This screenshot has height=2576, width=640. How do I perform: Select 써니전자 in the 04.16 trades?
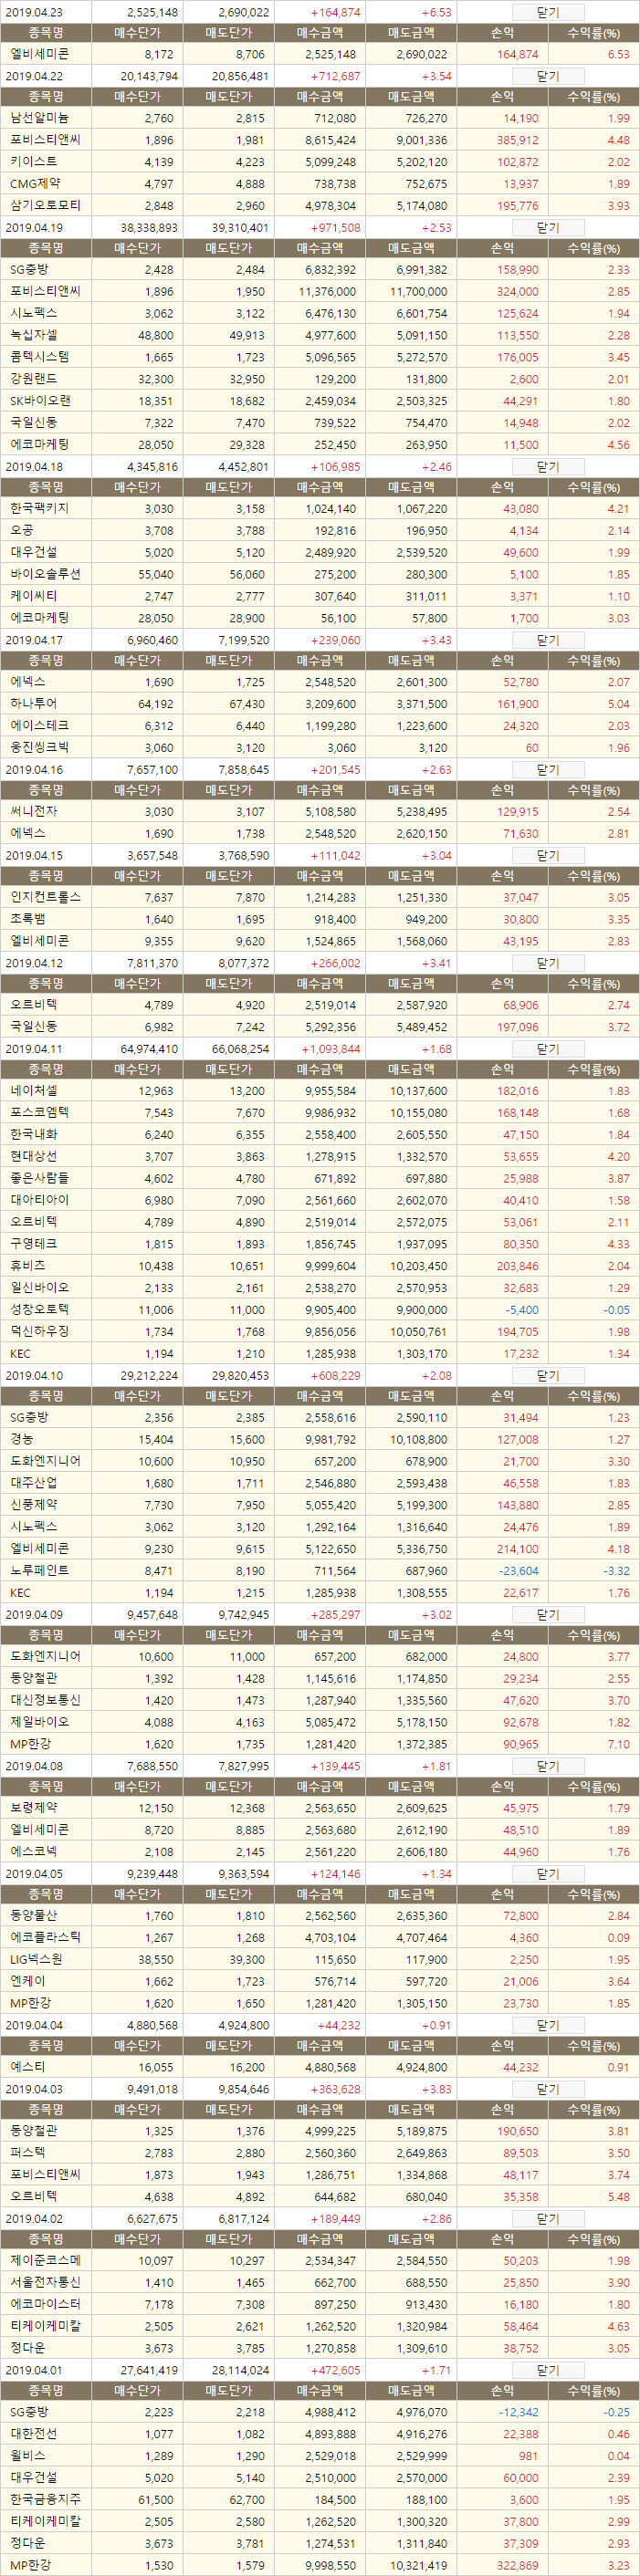pyautogui.click(x=33, y=811)
